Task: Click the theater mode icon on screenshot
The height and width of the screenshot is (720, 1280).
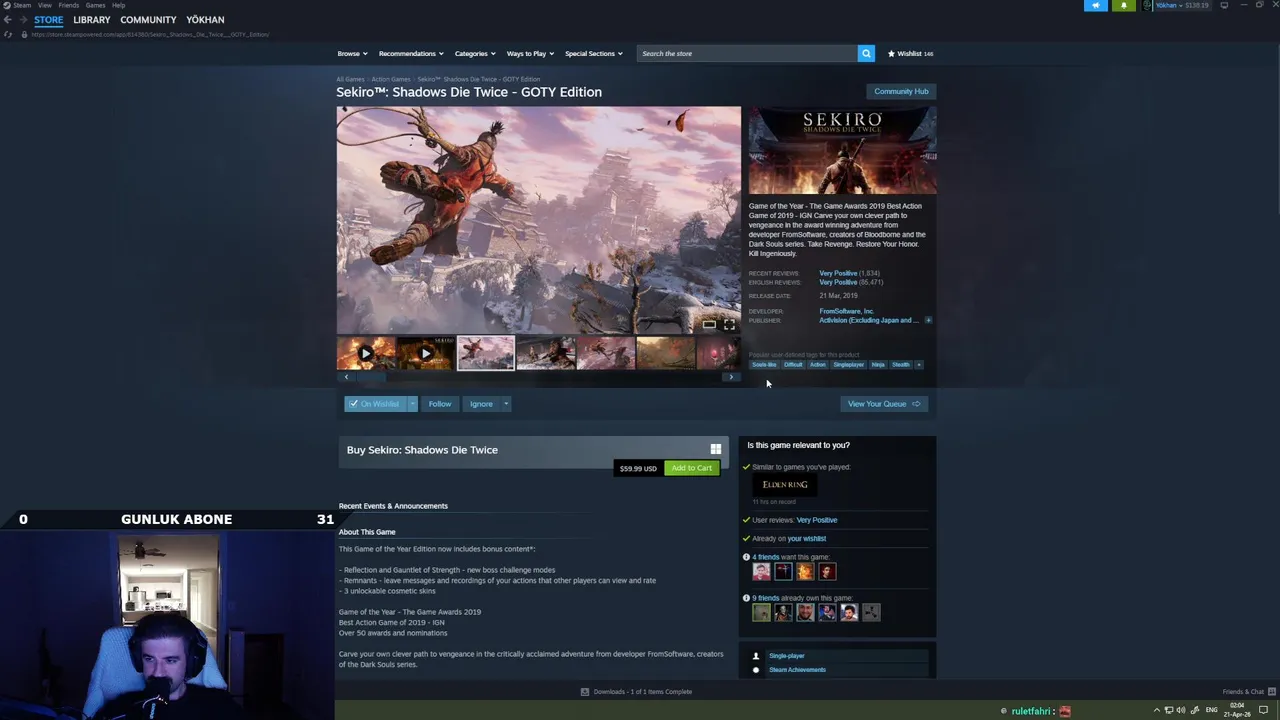Action: click(x=709, y=324)
